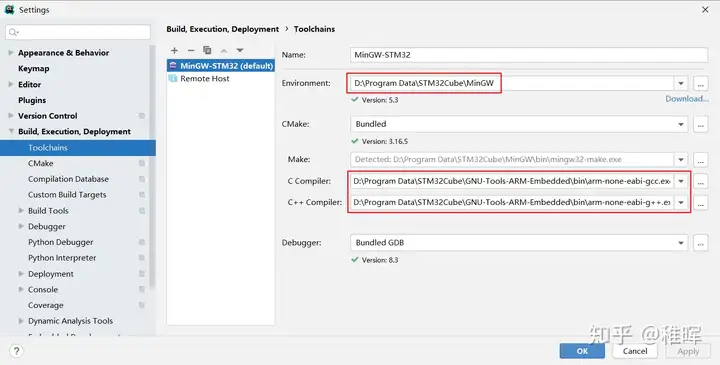This screenshot has height=365, width=720.
Task: Click the project-level icon beside Coverage
Action: [142, 305]
